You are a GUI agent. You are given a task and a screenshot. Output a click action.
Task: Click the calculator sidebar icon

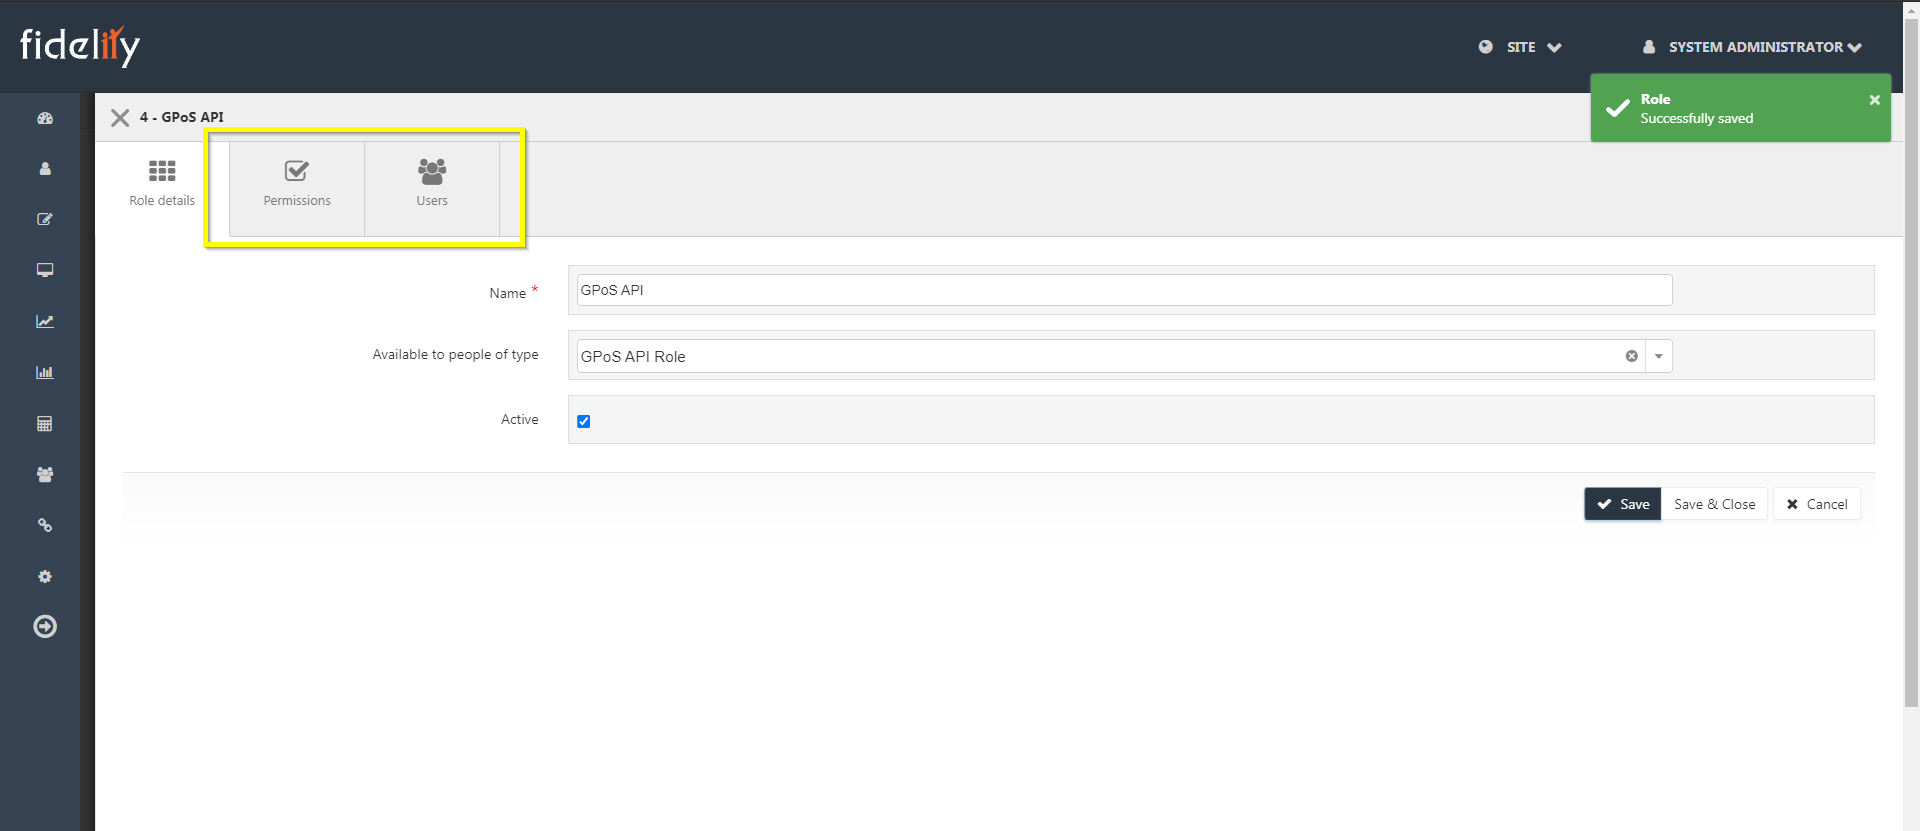pyautogui.click(x=45, y=424)
